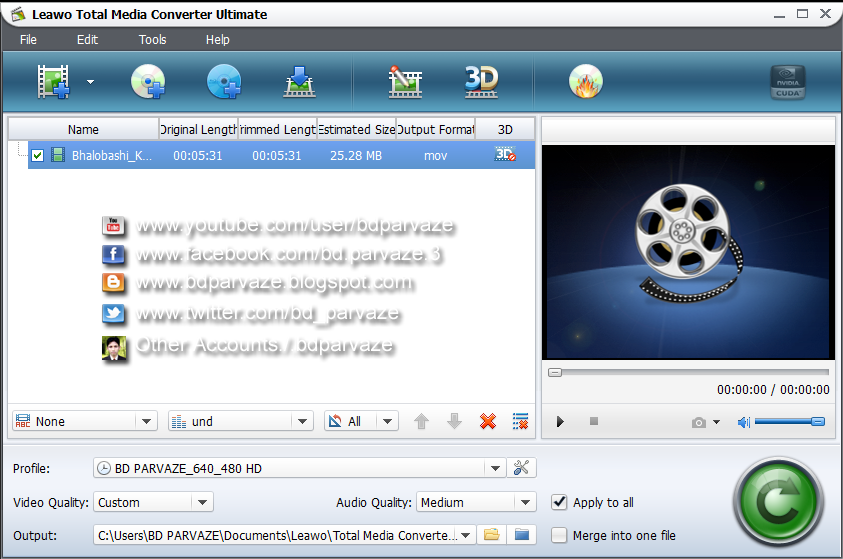
Task: Click the film reel preview area
Action: pos(688,252)
